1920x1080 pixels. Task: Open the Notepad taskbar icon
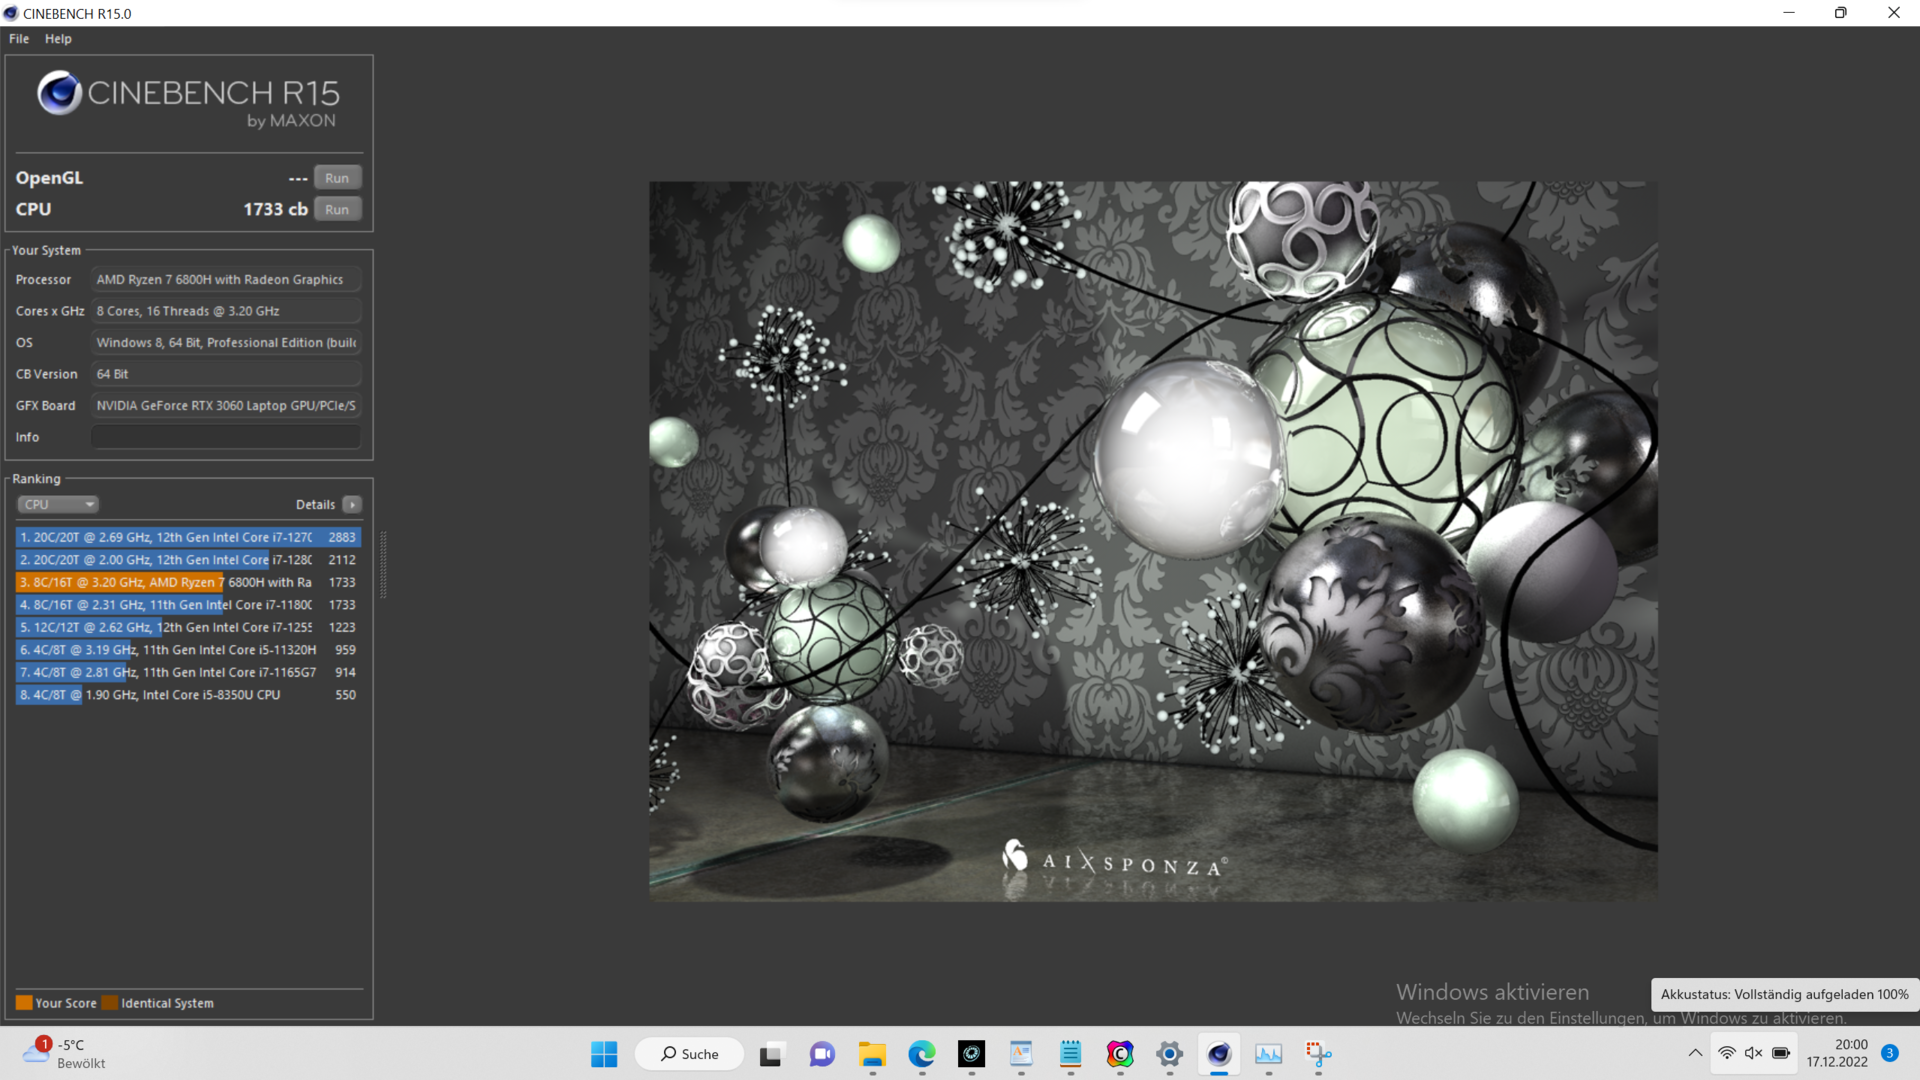pos(1070,1054)
